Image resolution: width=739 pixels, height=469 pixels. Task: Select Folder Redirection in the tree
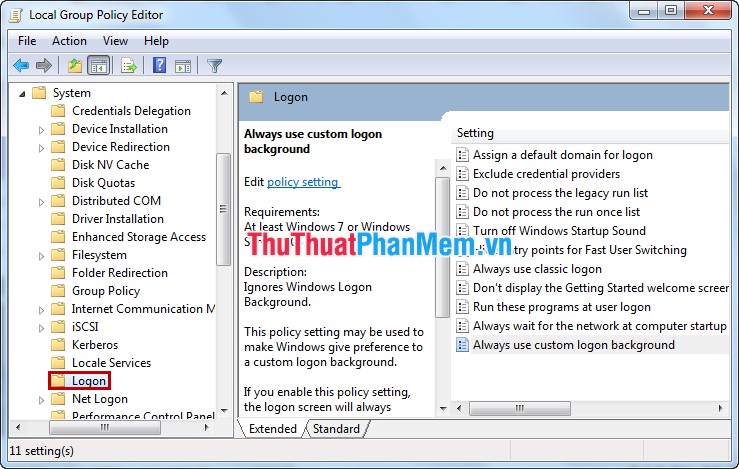(x=120, y=273)
